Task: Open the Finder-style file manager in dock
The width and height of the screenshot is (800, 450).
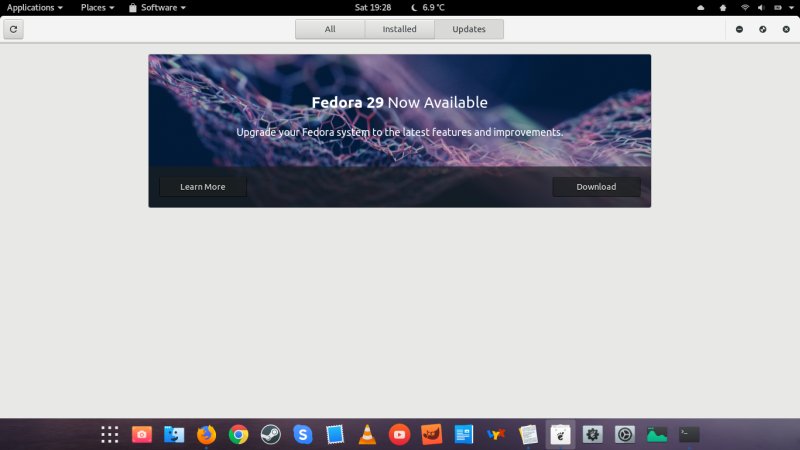Action: click(x=174, y=435)
